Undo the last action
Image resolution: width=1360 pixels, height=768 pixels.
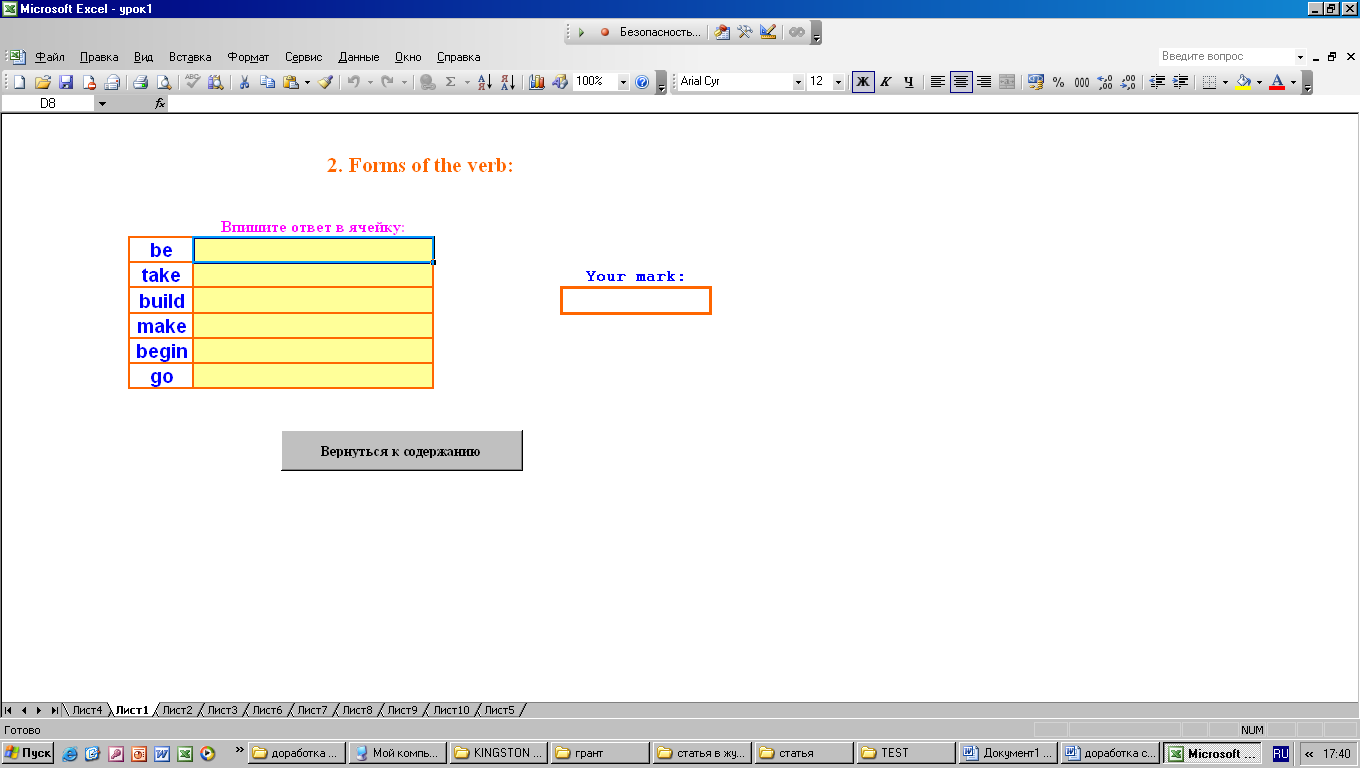click(353, 82)
